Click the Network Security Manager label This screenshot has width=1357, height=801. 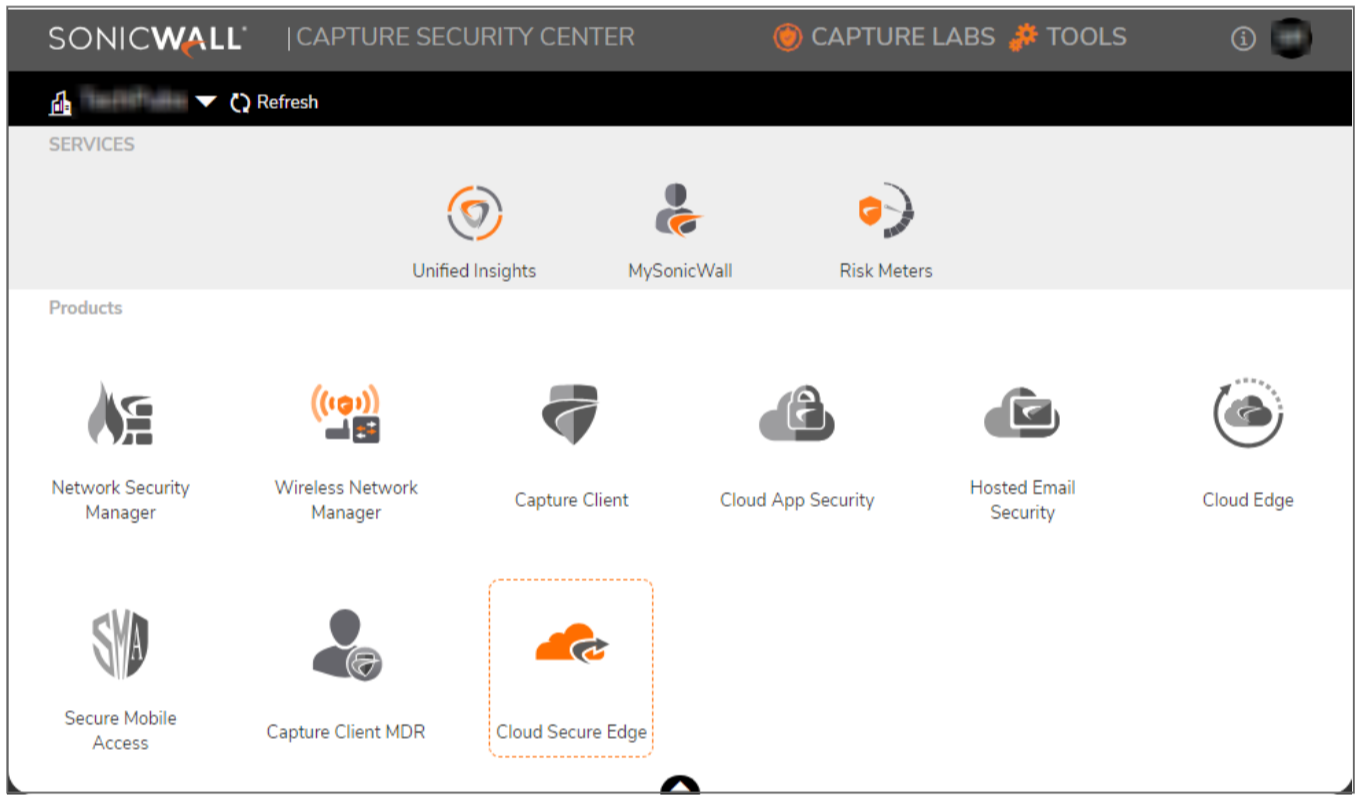[x=120, y=500]
